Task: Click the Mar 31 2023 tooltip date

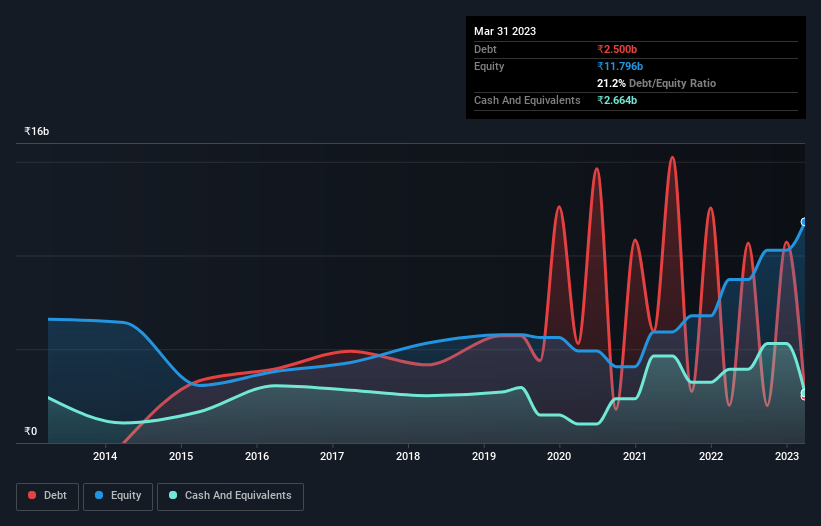Action: point(505,31)
